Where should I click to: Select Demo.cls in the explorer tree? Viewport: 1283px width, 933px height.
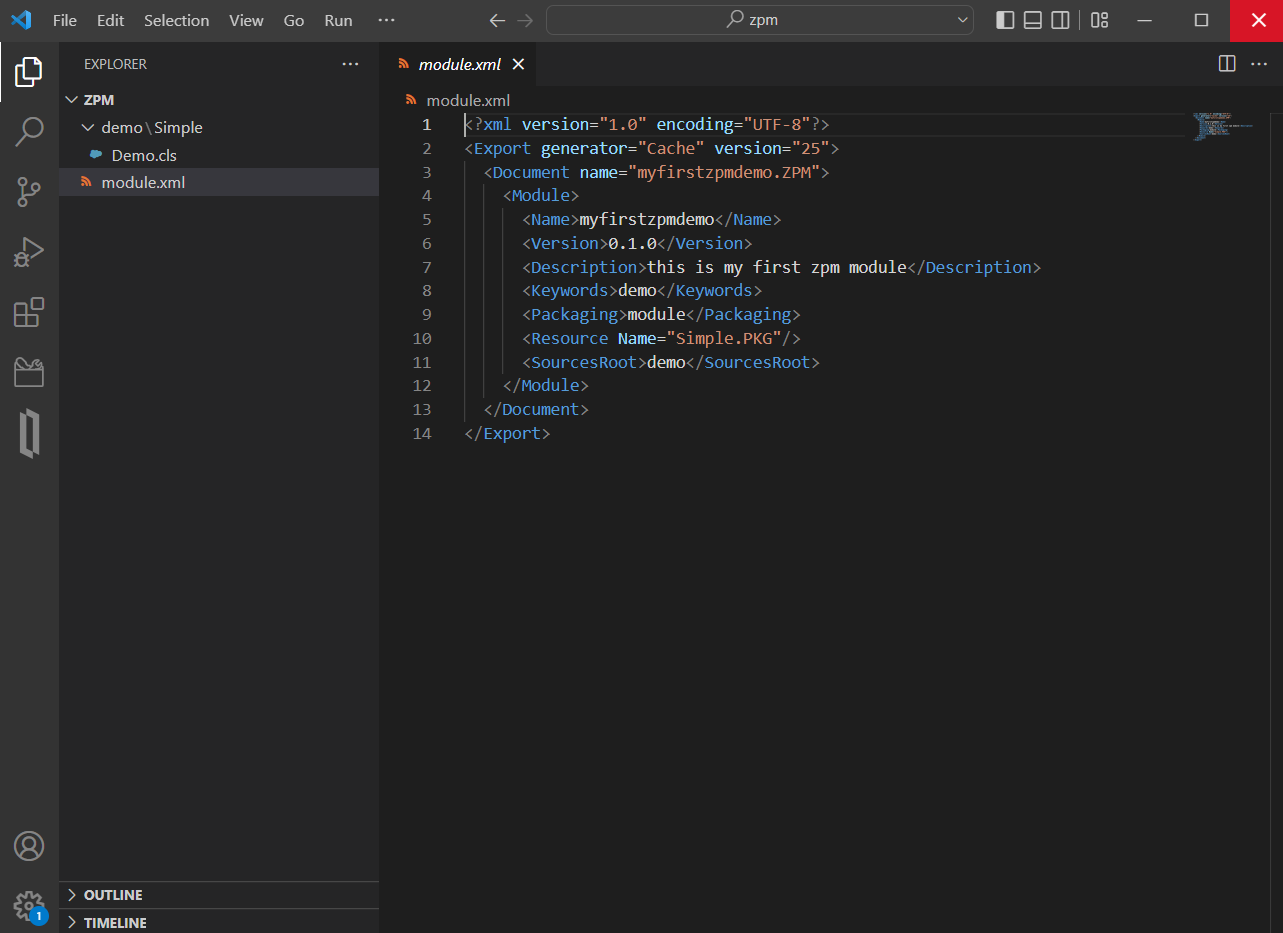tap(144, 155)
